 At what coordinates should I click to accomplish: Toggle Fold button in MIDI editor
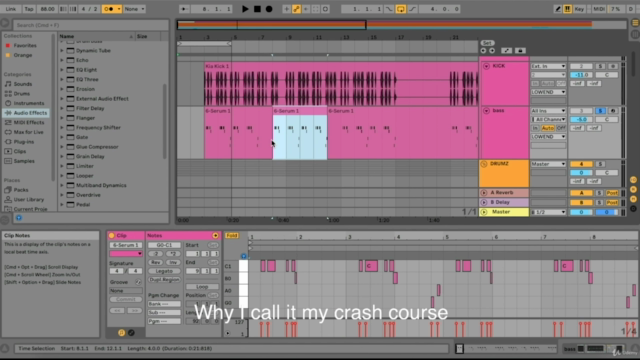(232, 236)
